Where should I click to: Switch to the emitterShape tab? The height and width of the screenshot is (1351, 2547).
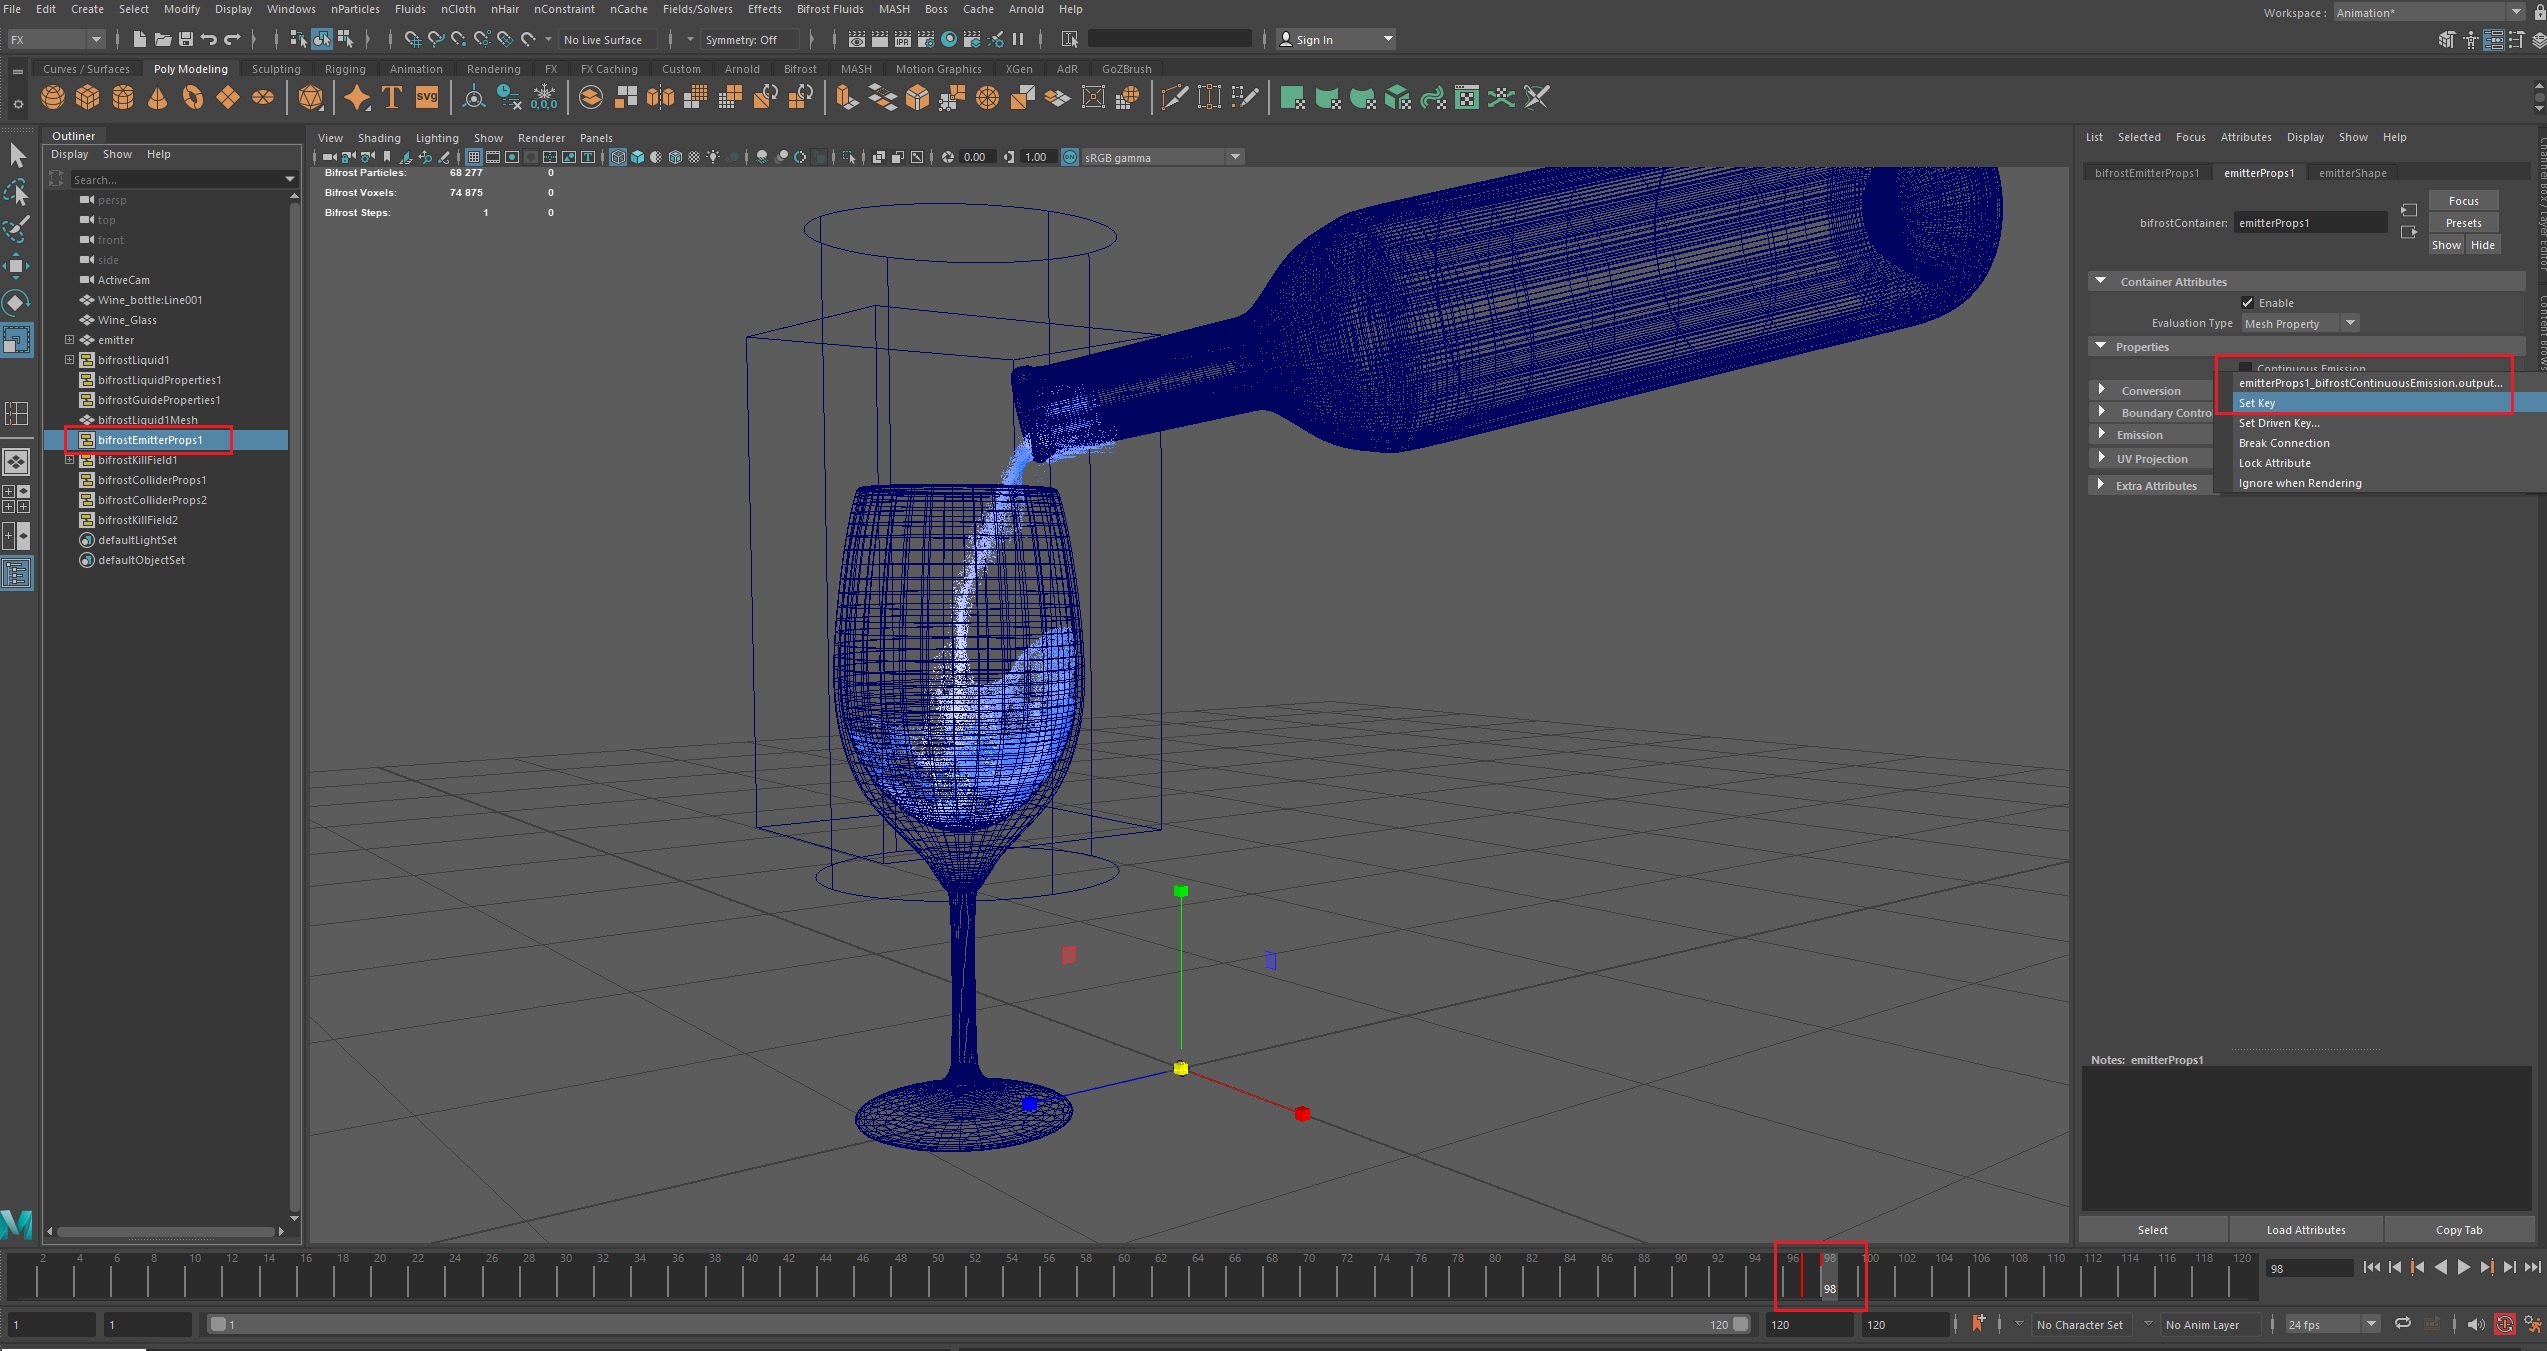(x=2352, y=173)
